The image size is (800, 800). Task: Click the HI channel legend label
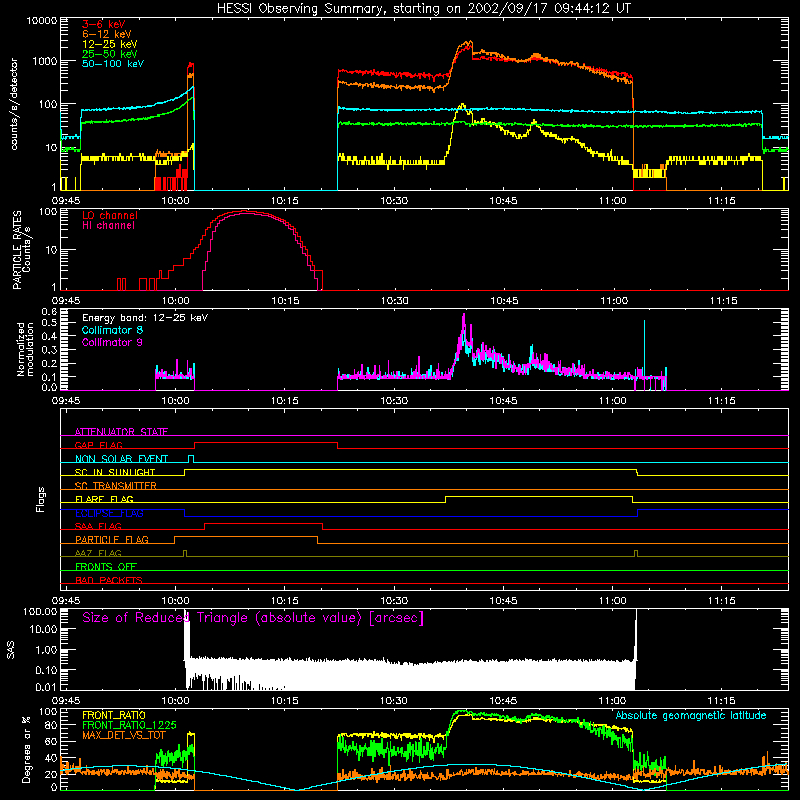(x=108, y=226)
